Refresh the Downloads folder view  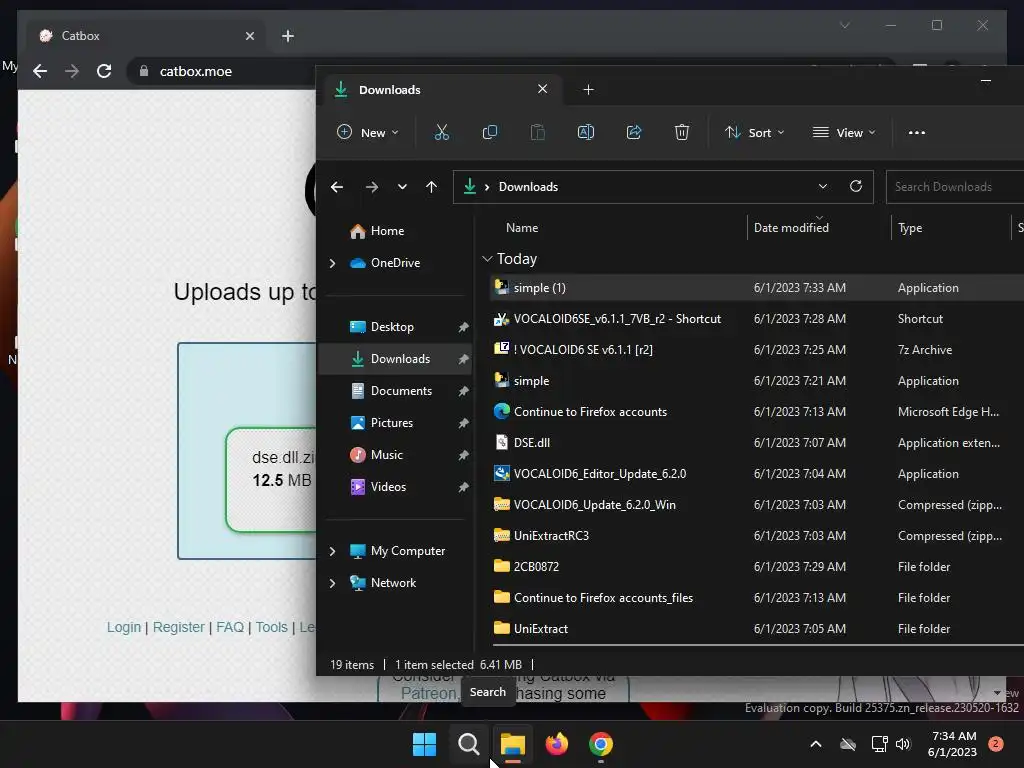tap(856, 186)
